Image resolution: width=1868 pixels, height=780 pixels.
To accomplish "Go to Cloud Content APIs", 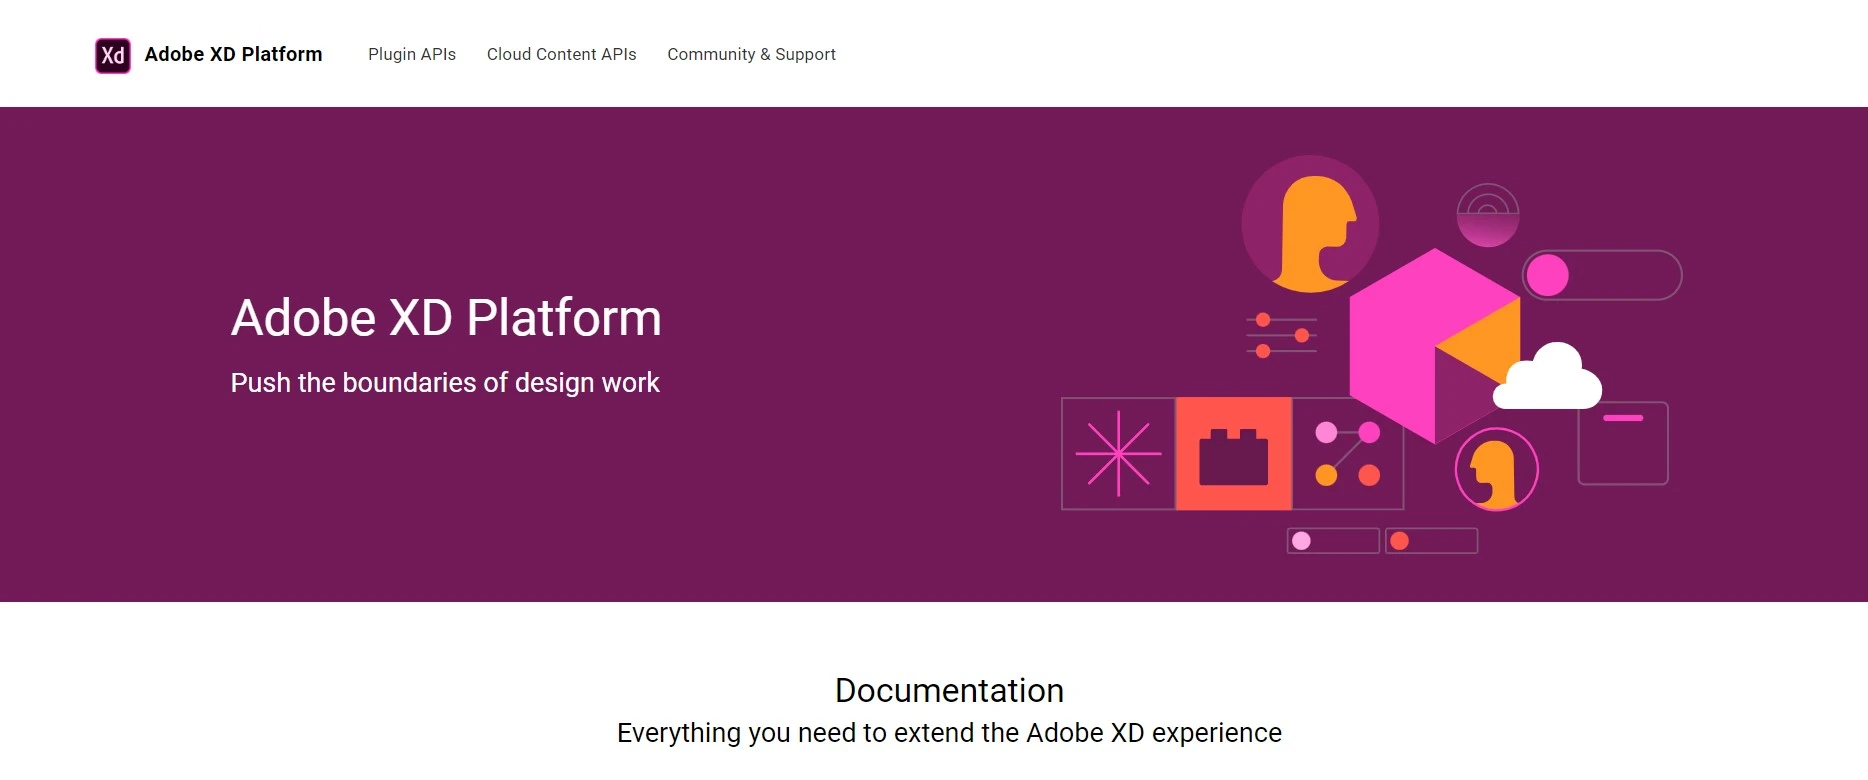I will [x=561, y=55].
